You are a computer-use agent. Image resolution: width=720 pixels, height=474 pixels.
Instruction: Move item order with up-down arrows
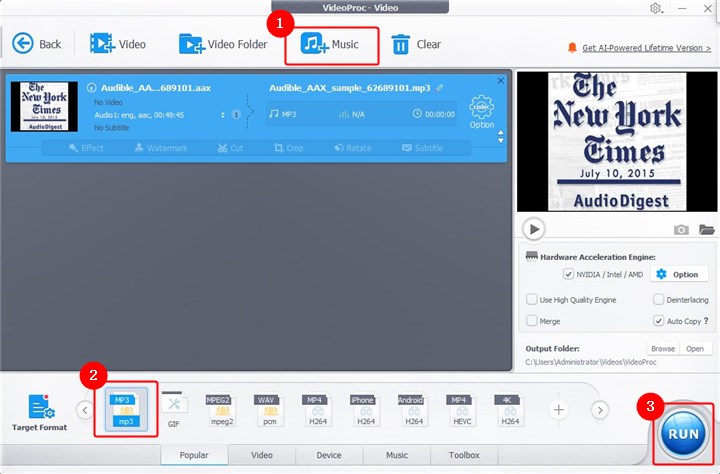501,136
